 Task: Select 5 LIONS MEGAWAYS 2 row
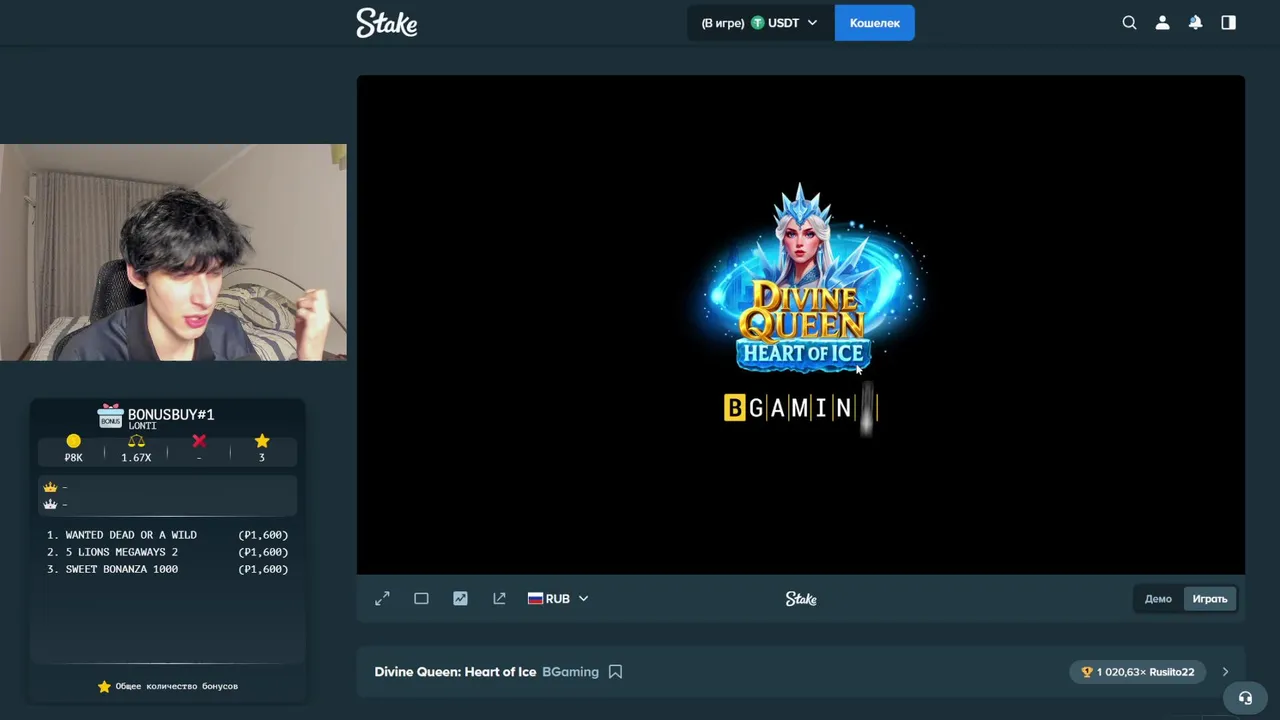tap(167, 552)
